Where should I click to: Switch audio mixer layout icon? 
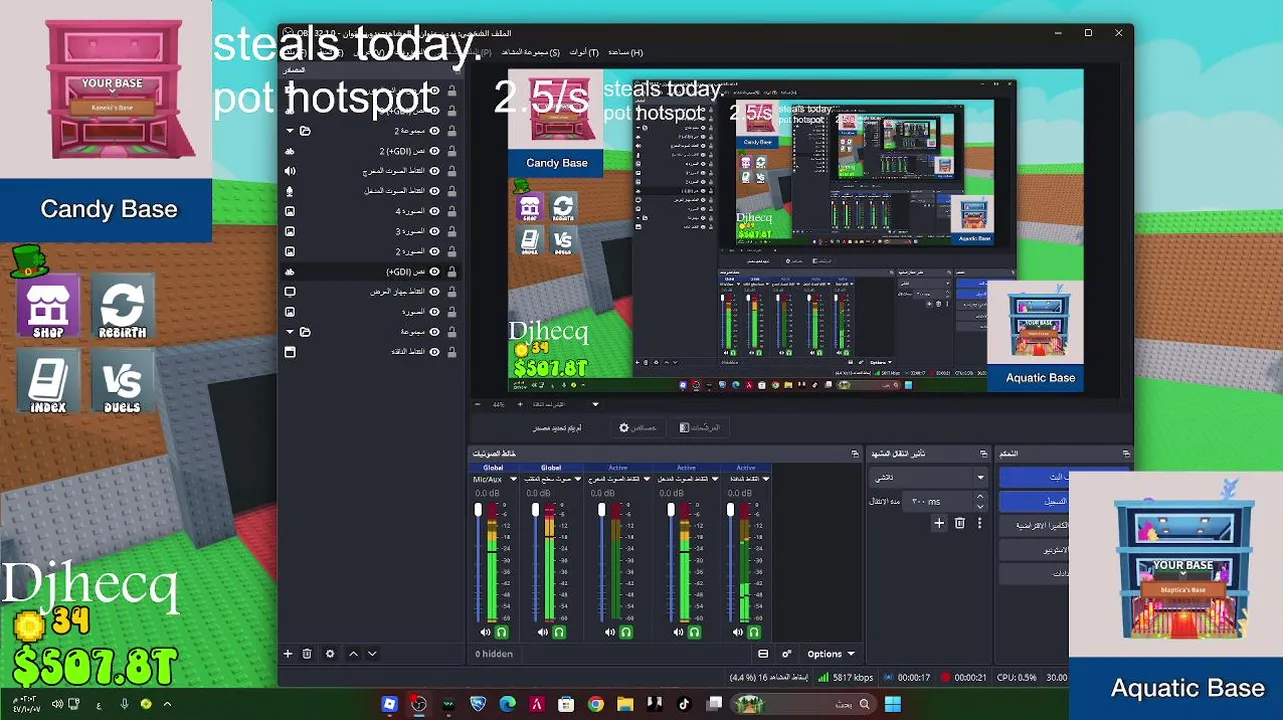(x=763, y=654)
